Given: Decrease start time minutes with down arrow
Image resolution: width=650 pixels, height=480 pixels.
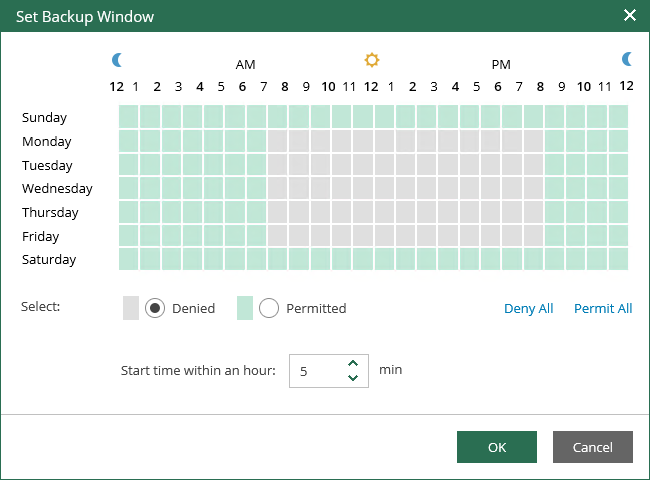Looking at the screenshot, I should (353, 378).
